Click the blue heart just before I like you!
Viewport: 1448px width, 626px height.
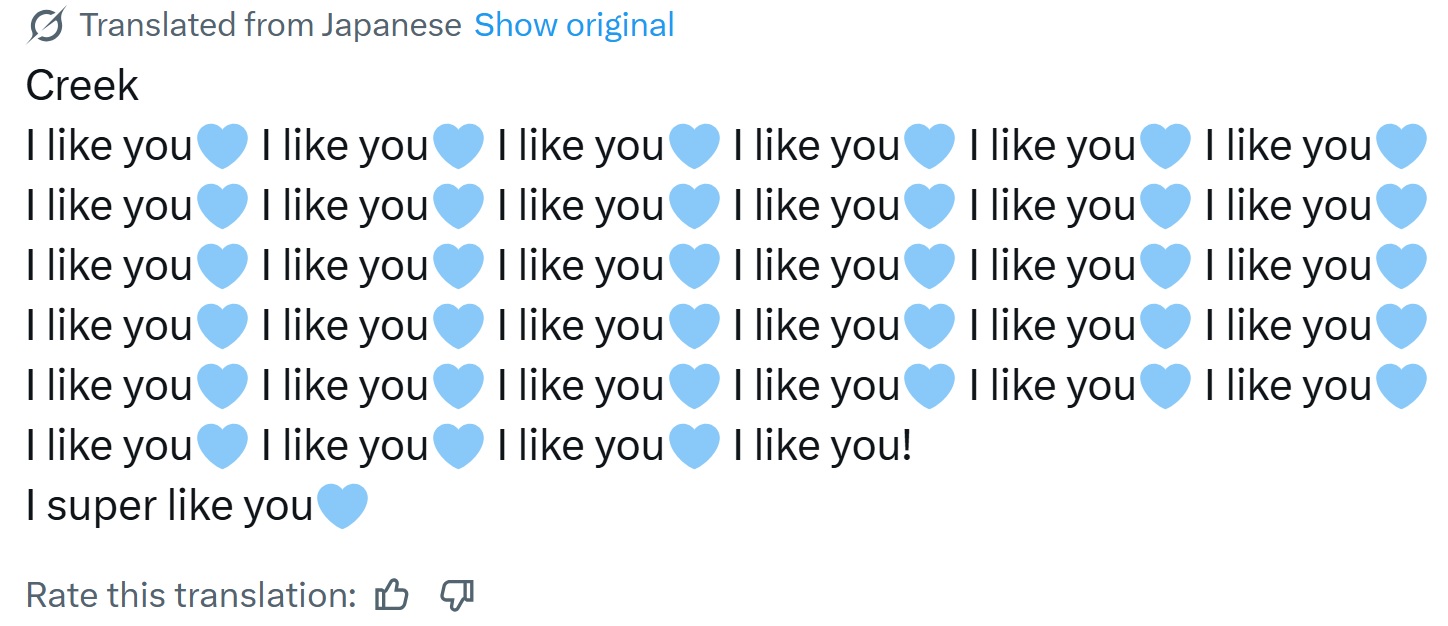click(694, 447)
